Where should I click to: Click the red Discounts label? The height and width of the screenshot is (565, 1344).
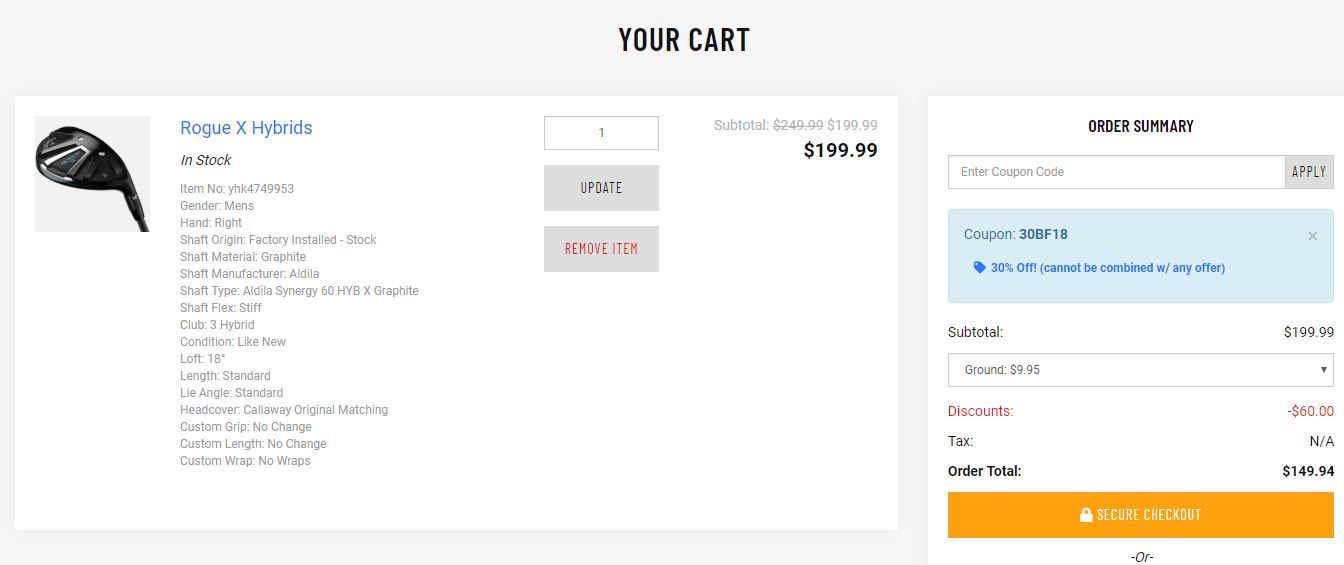[x=980, y=411]
